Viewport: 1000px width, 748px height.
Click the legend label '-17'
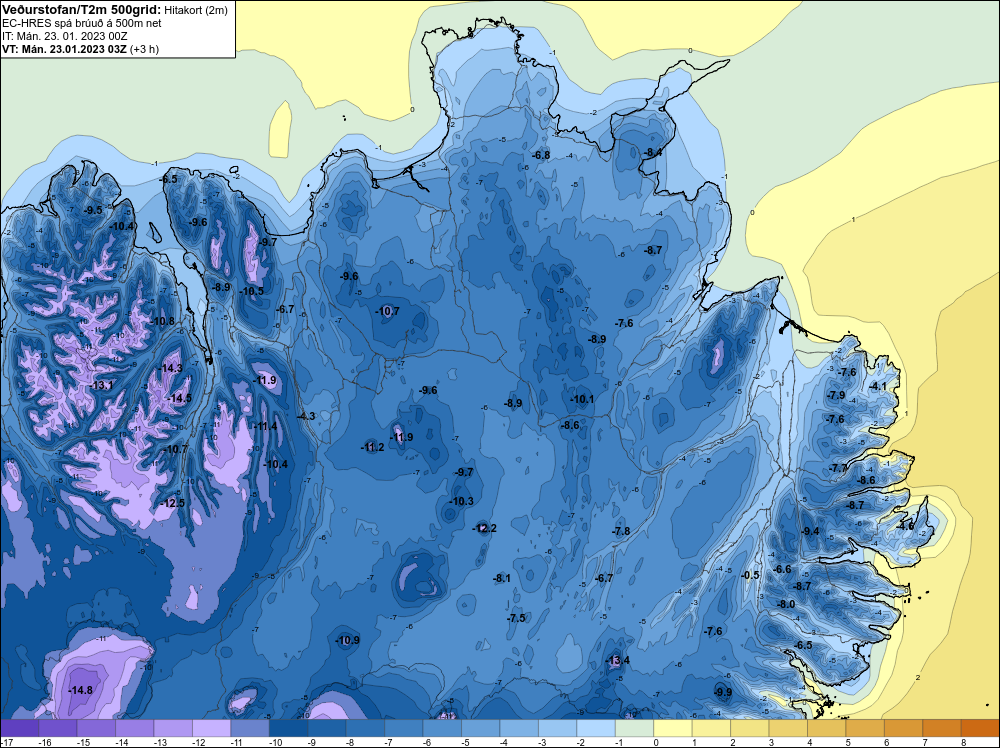coord(8,742)
